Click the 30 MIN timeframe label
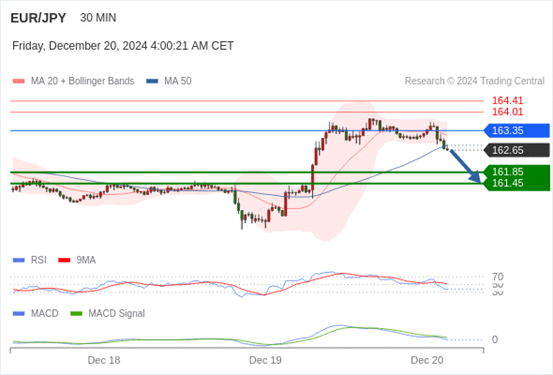Viewport: 553px width, 375px height. point(98,18)
